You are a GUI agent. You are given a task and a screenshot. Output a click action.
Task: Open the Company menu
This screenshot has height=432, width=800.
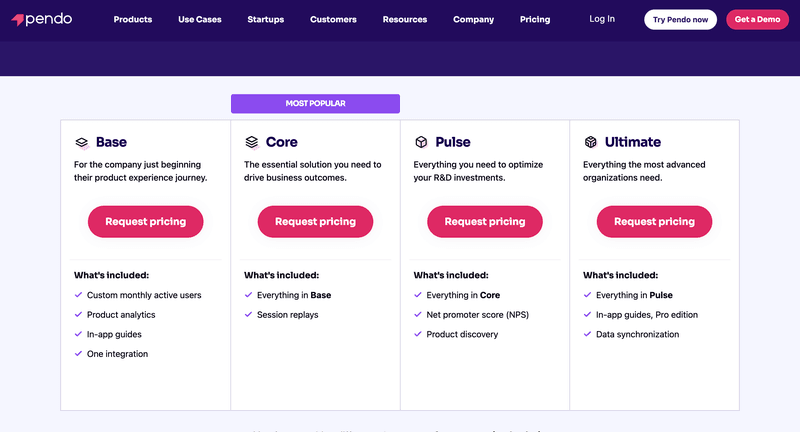tap(473, 19)
